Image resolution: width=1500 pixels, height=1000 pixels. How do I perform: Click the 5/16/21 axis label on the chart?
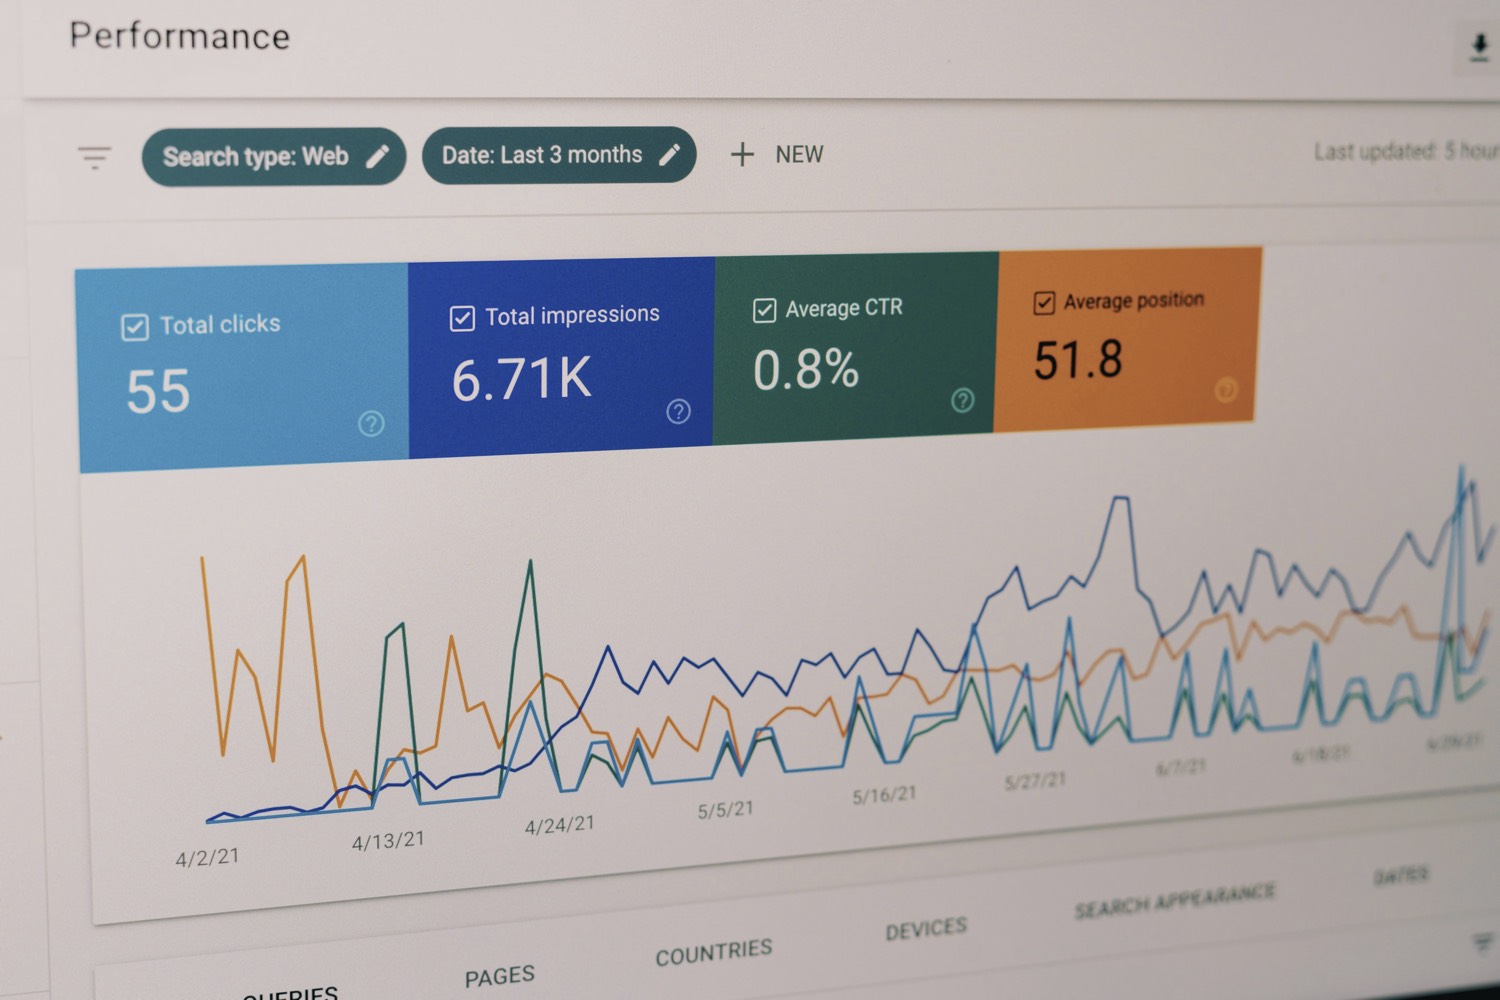pos(884,793)
